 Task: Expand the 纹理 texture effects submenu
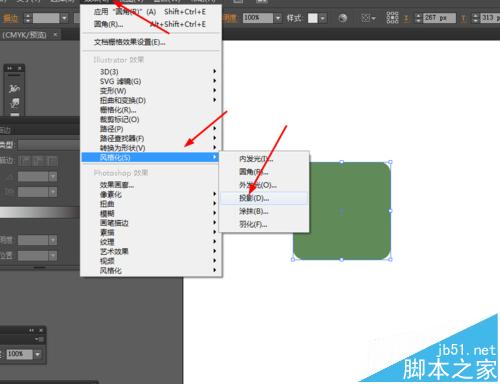150,242
